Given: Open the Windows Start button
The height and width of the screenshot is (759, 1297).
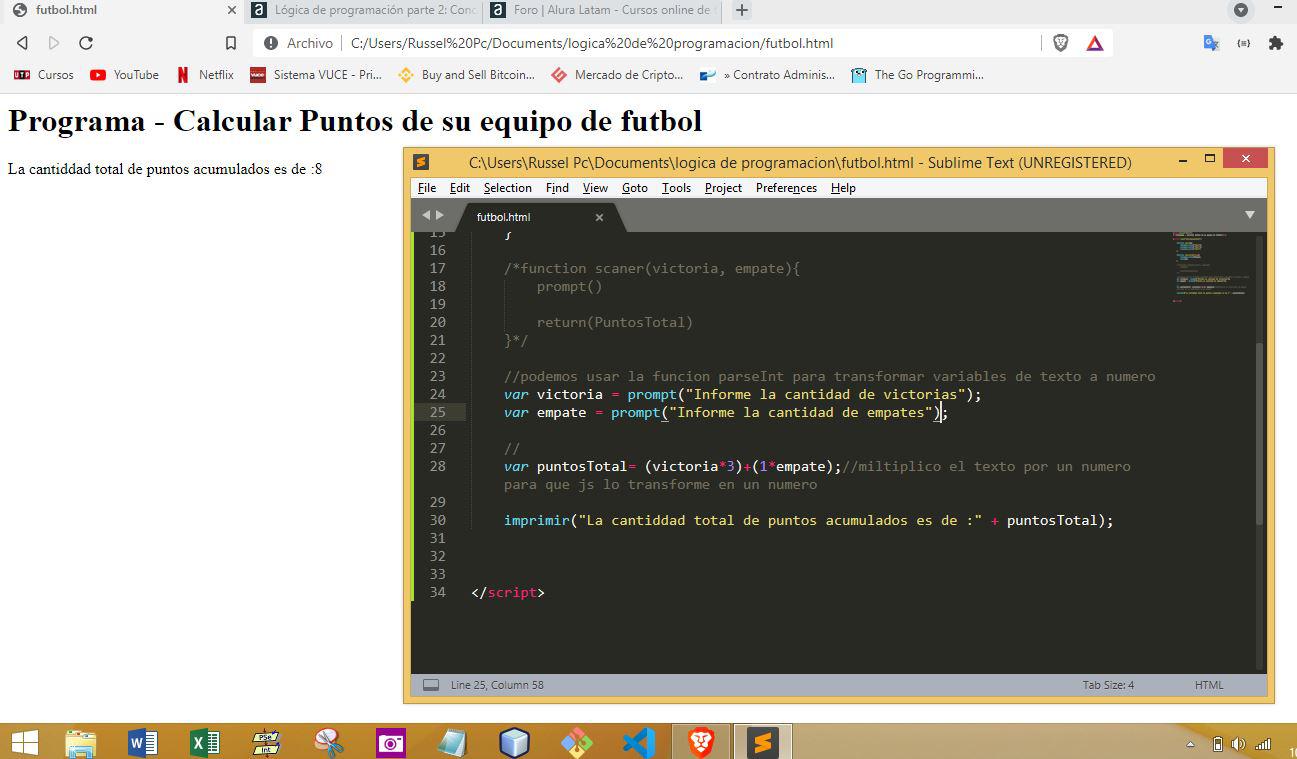Looking at the screenshot, I should click(x=24, y=742).
